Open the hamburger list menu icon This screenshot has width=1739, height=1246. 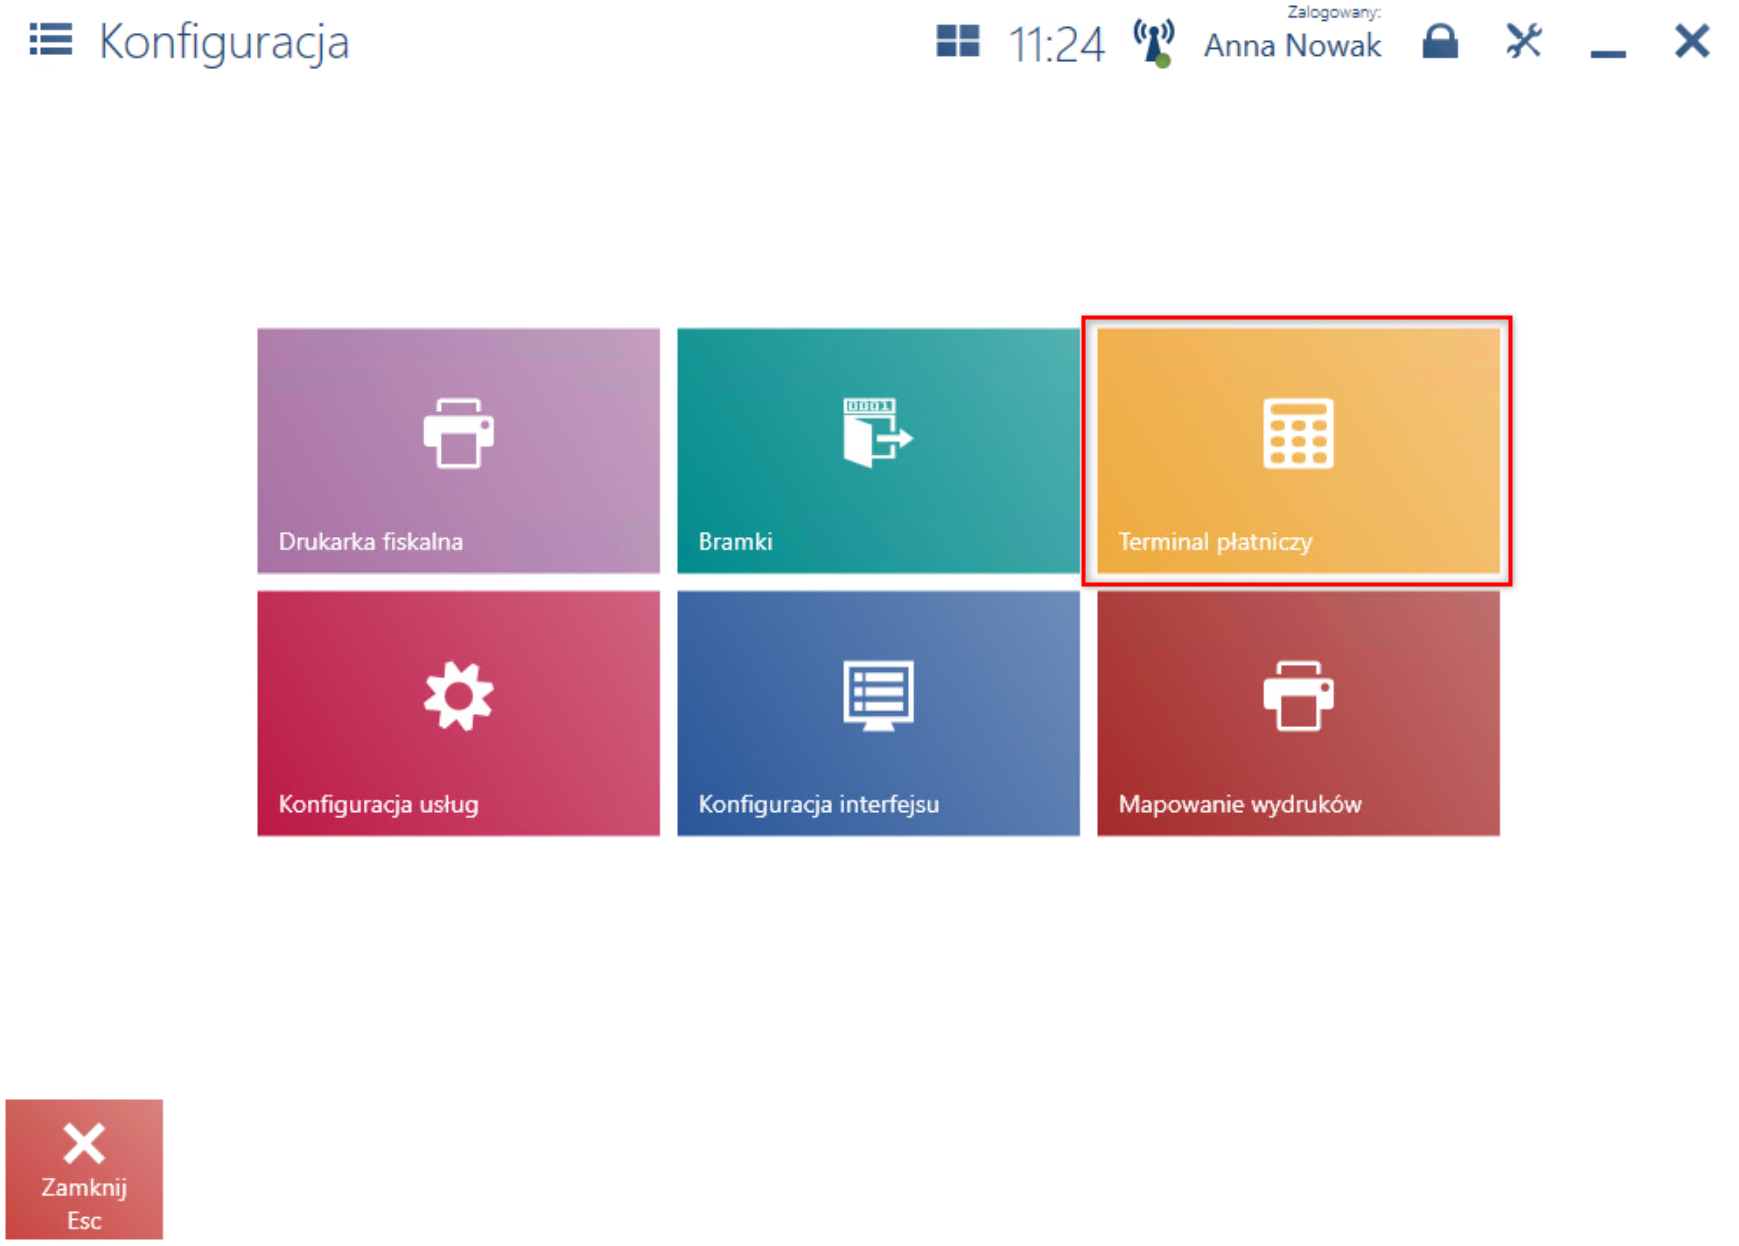[50, 40]
